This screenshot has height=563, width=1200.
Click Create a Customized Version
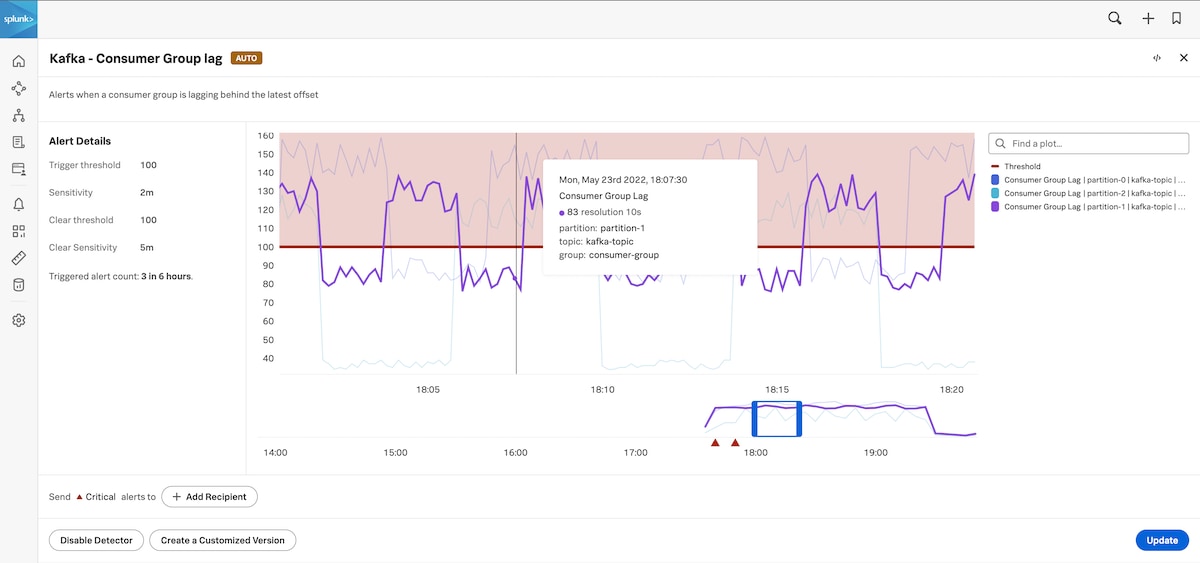point(222,540)
